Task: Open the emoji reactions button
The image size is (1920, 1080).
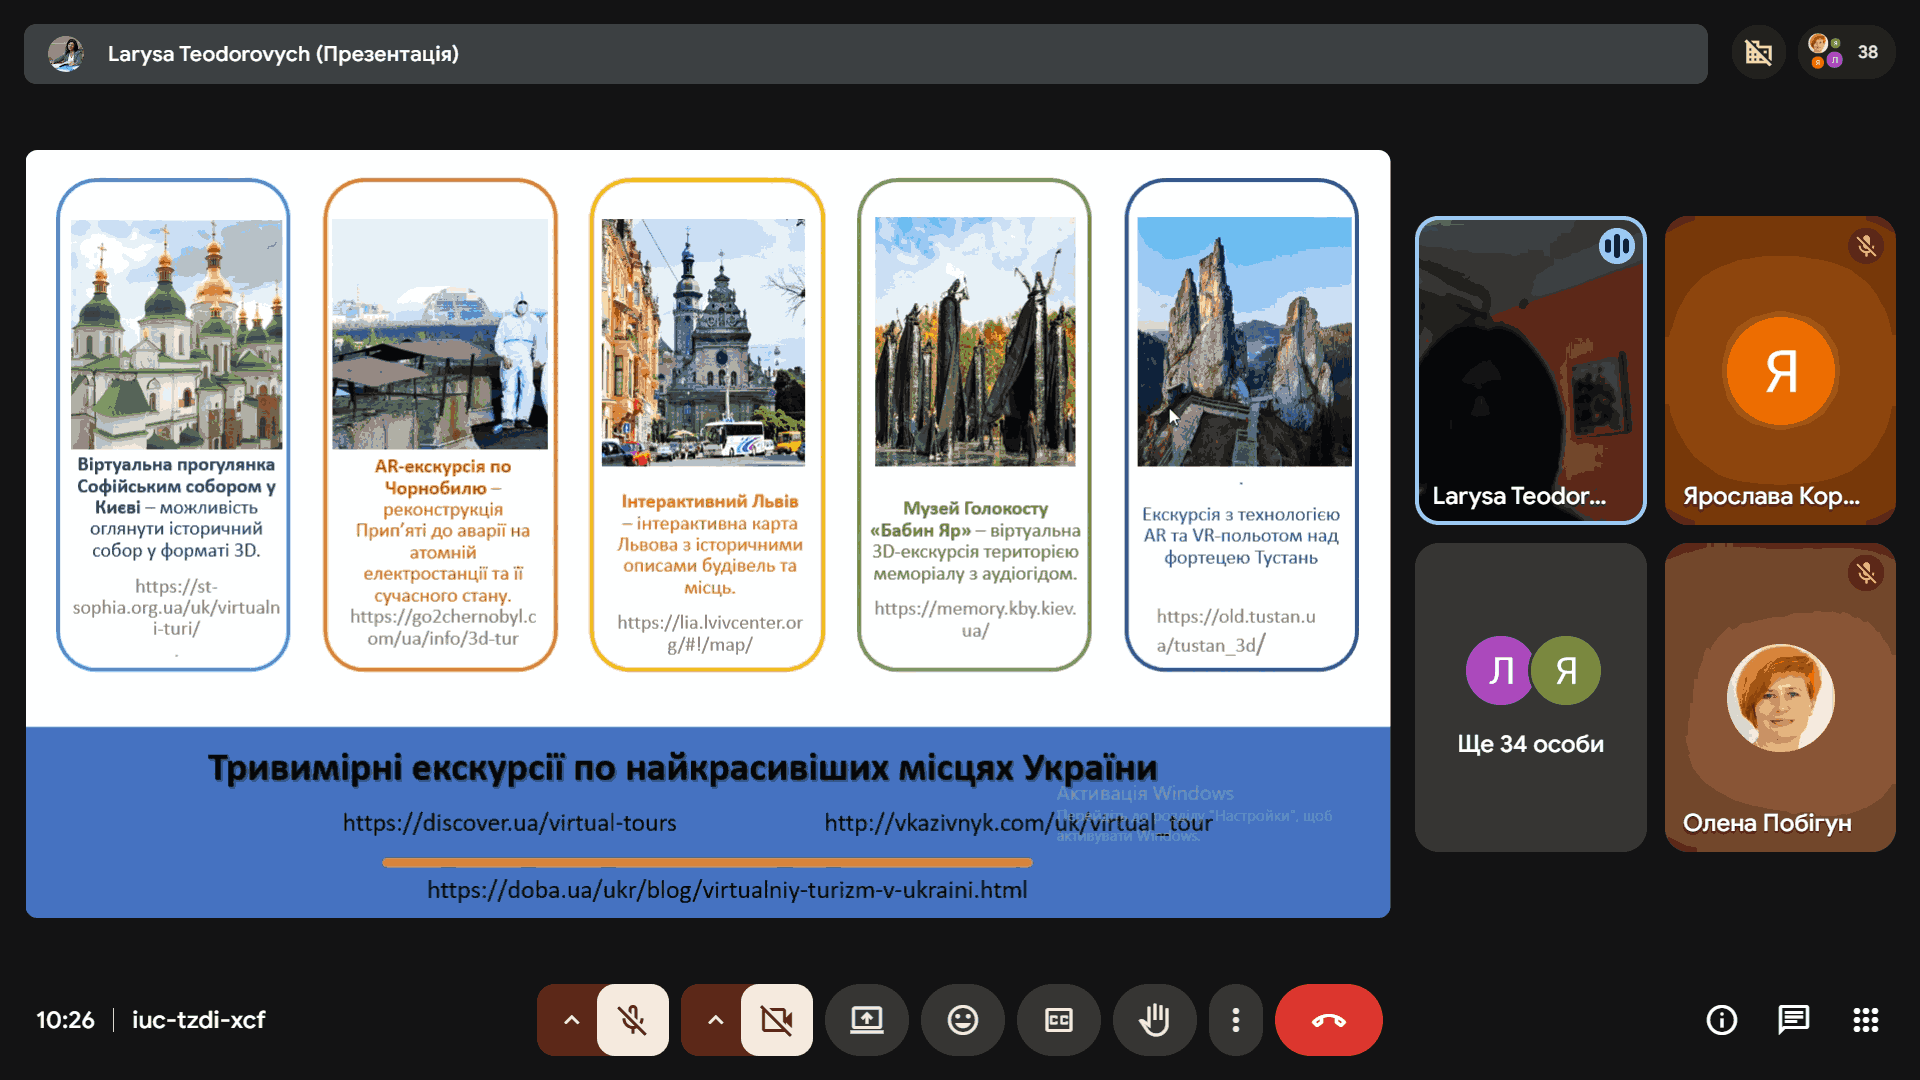Action: click(962, 1020)
